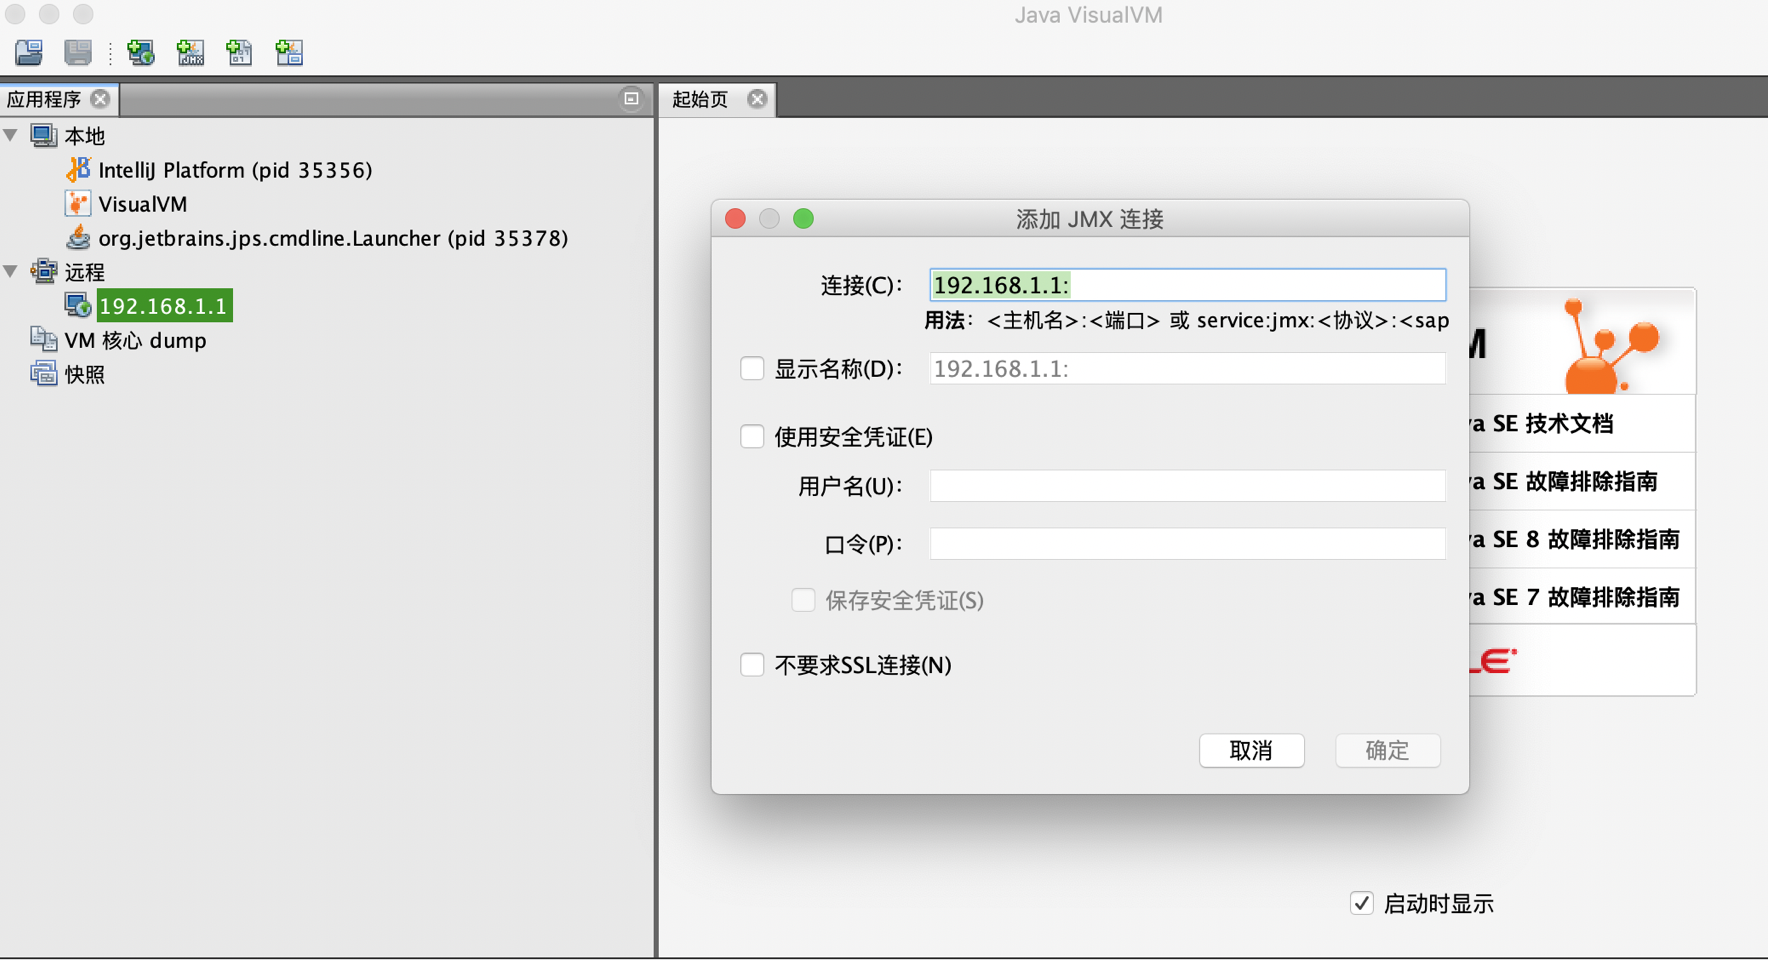Select the IntelliJ Platform (pid 35356) application

235,169
